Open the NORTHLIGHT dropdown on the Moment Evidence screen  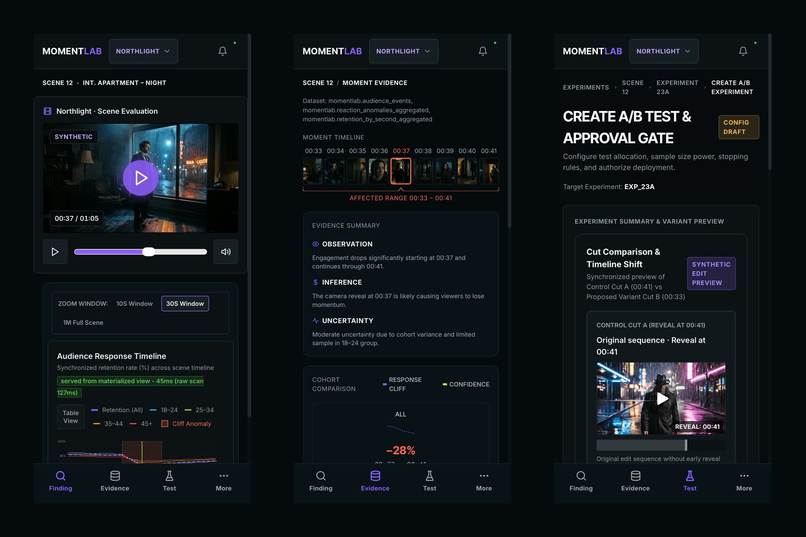pyautogui.click(x=404, y=51)
